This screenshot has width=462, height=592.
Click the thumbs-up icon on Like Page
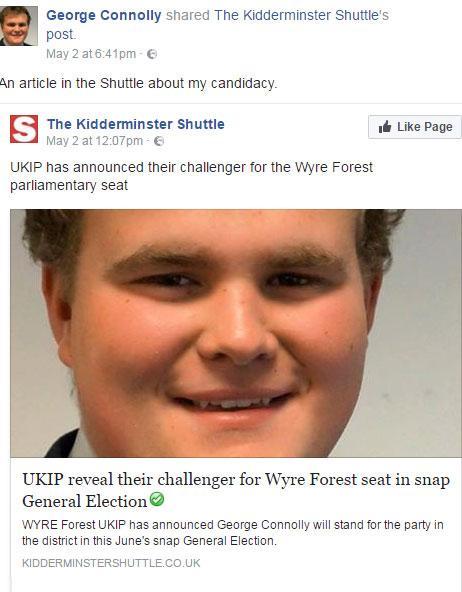click(385, 127)
